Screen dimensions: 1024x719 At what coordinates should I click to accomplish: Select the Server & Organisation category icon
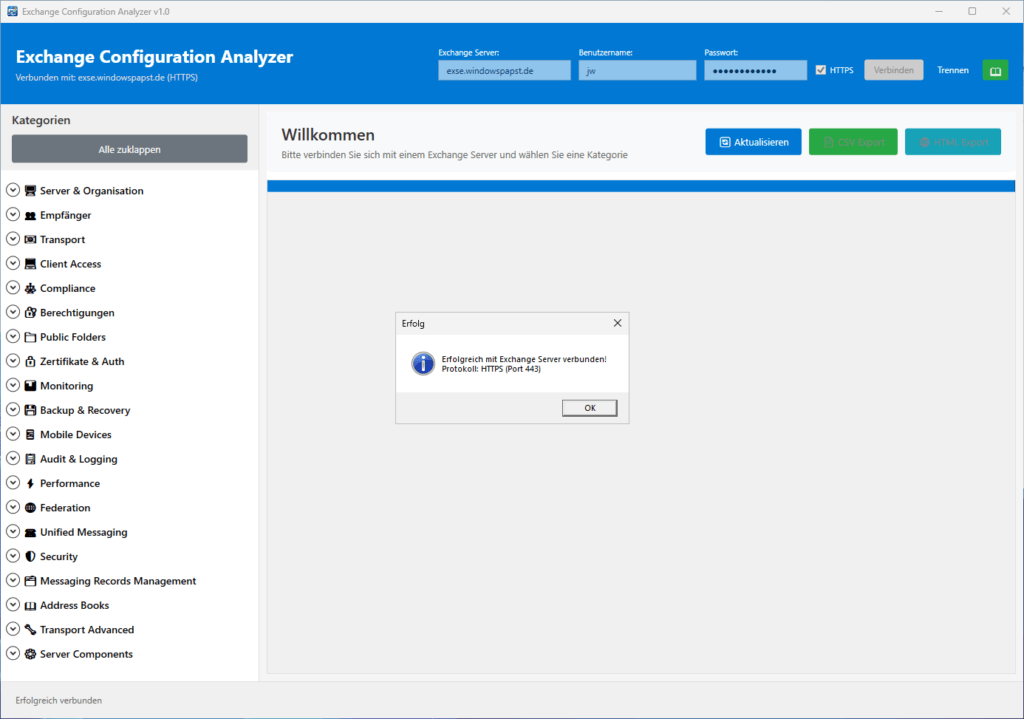[x=28, y=190]
